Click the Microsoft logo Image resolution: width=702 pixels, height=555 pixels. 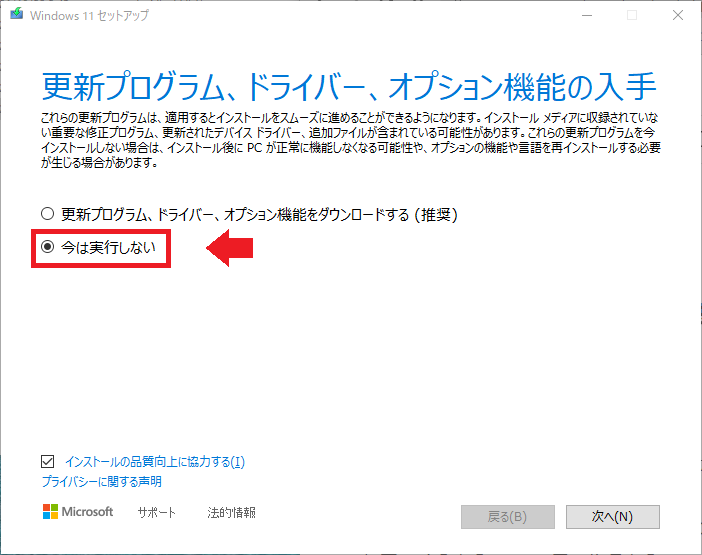click(78, 512)
